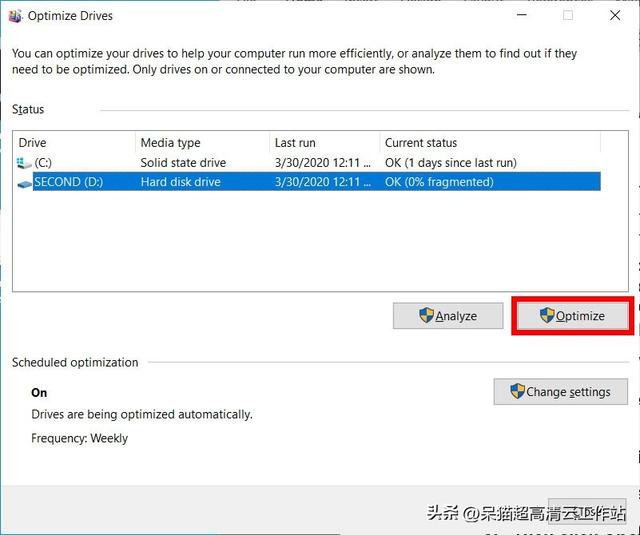640x535 pixels.
Task: Click the Current status column header
Action: pos(490,143)
